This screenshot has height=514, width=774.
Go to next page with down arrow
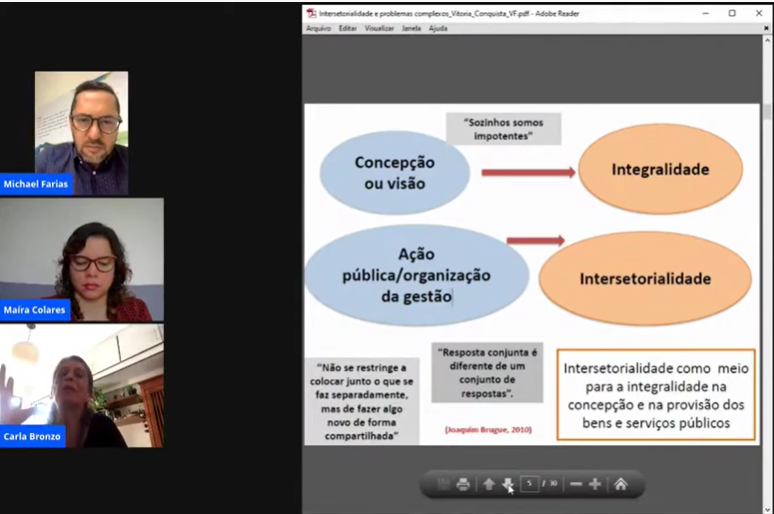click(508, 485)
